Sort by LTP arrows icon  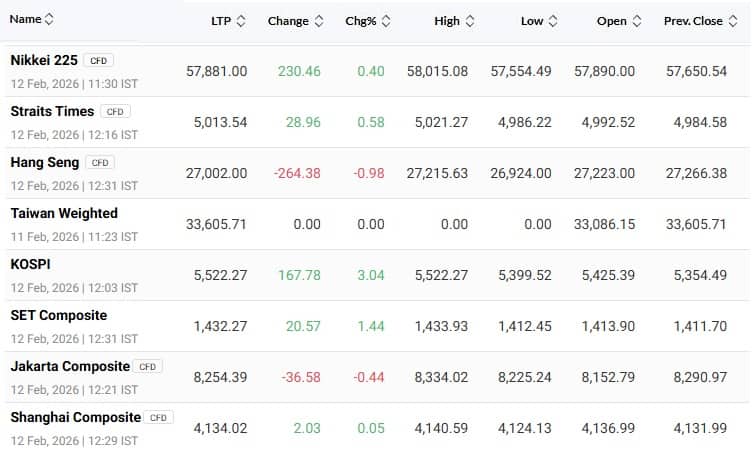pos(241,21)
